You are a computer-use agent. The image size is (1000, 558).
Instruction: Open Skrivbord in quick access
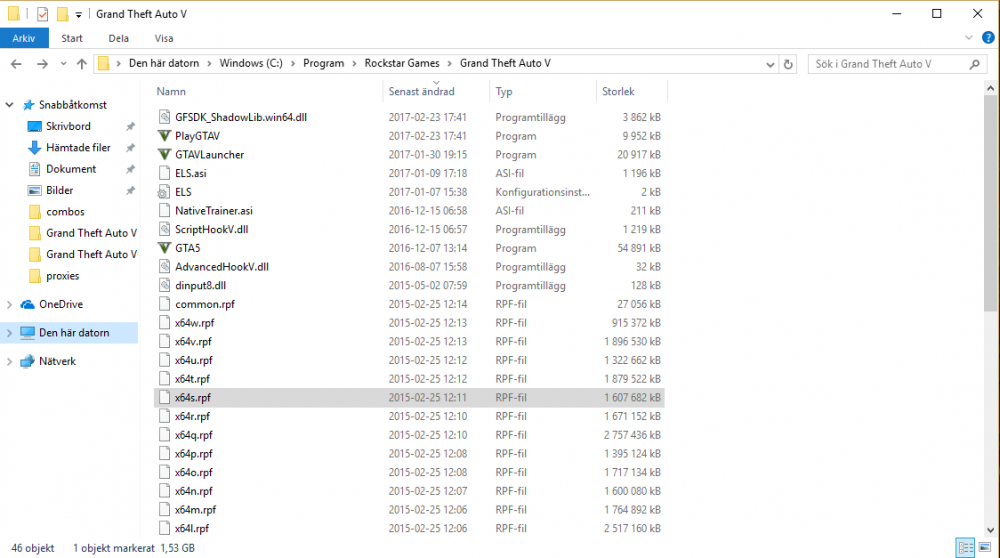click(x=68, y=126)
